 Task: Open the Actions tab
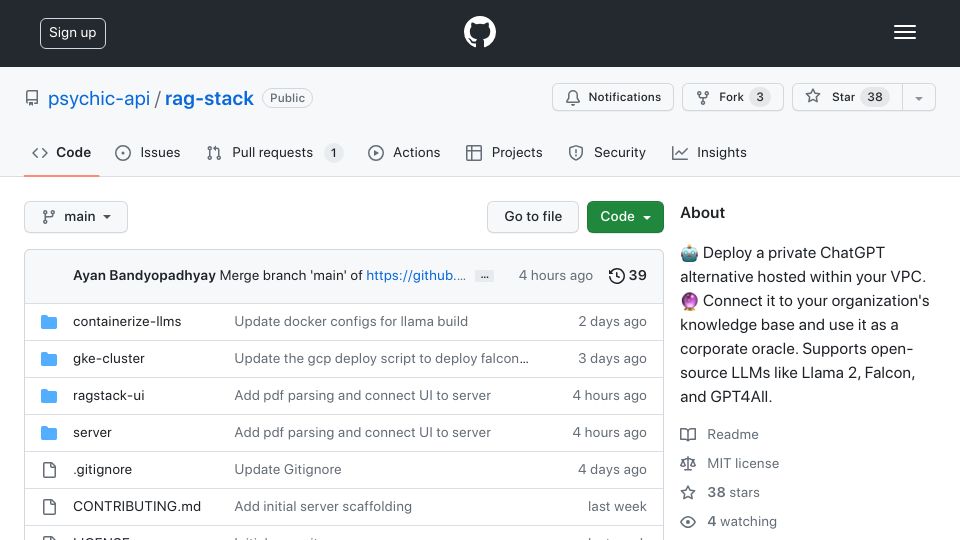pyautogui.click(x=404, y=152)
